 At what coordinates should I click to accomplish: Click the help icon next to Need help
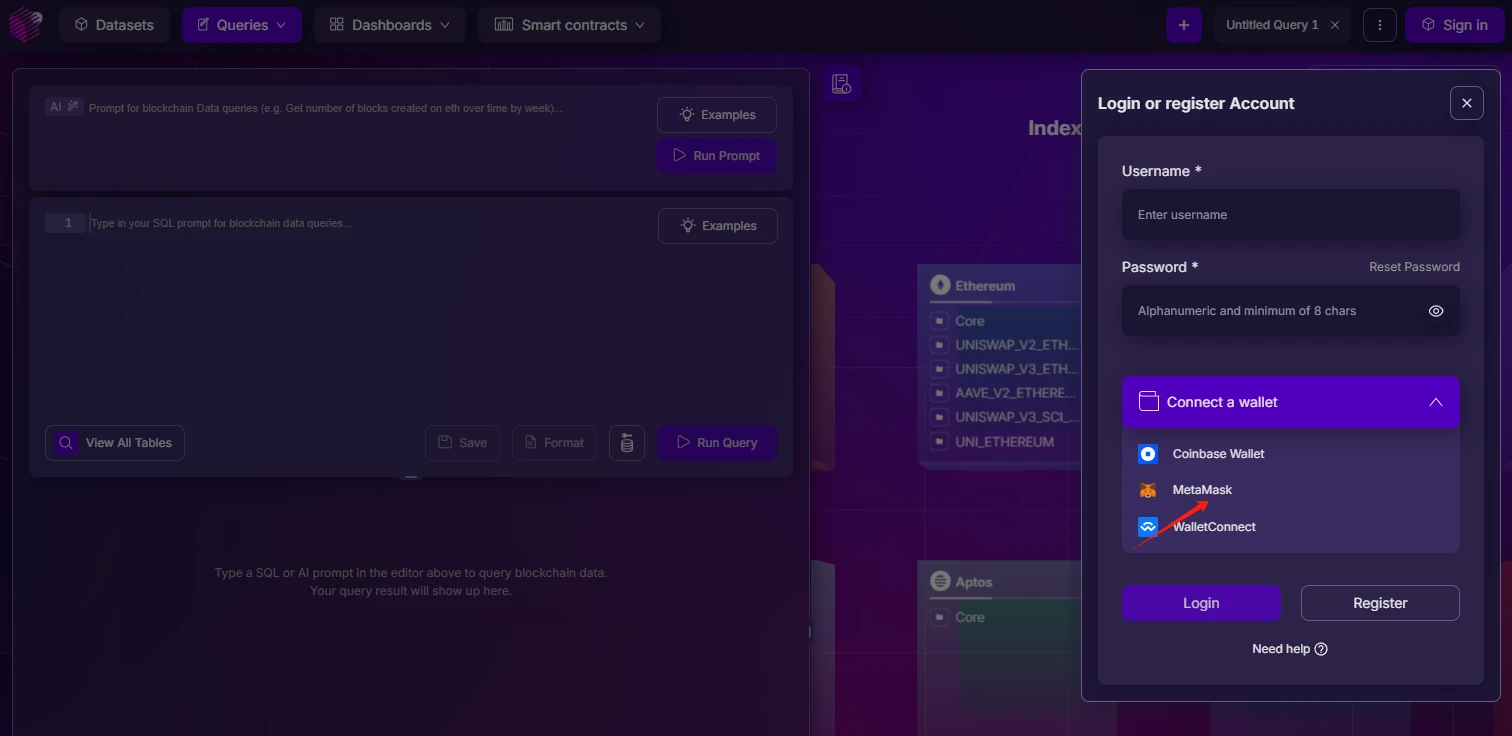coord(1321,649)
